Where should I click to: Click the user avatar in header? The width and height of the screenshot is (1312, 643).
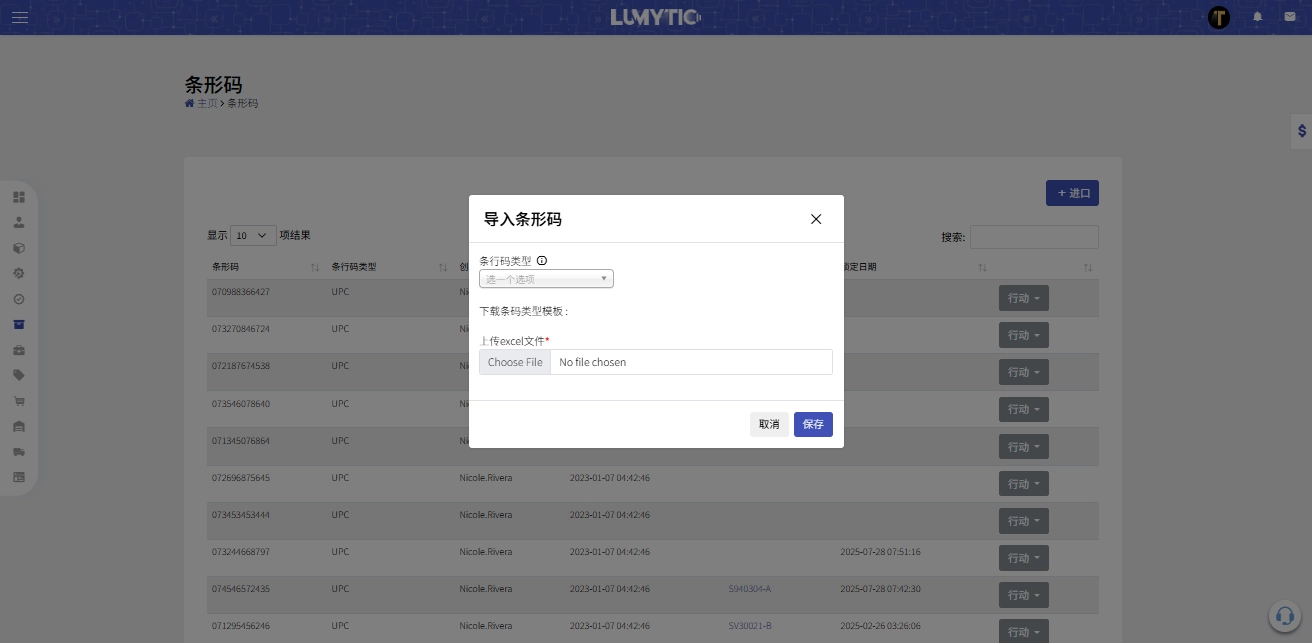pos(1219,17)
